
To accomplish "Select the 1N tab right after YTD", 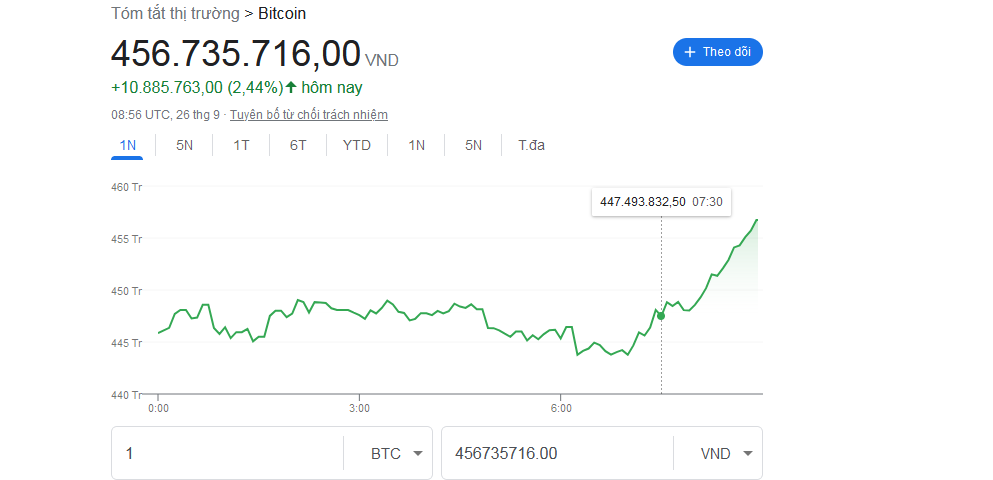I will (417, 146).
